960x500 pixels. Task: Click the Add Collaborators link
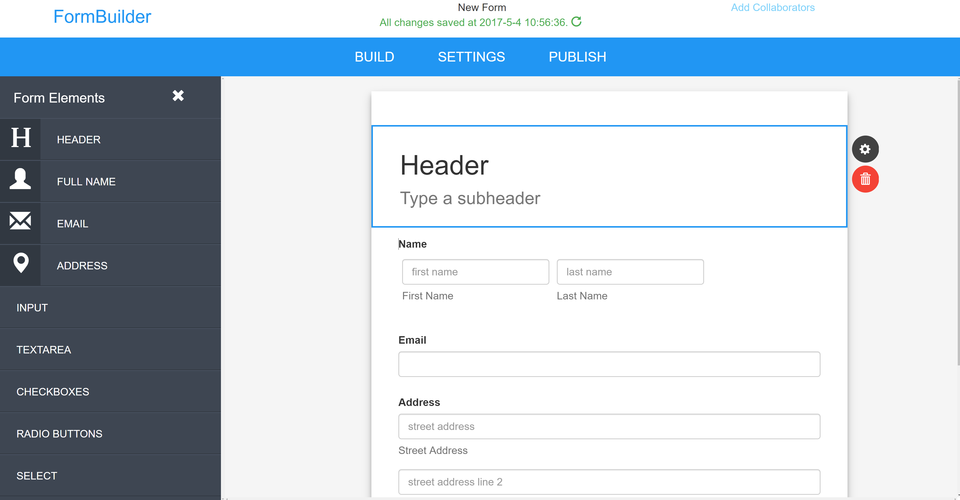click(x=772, y=8)
